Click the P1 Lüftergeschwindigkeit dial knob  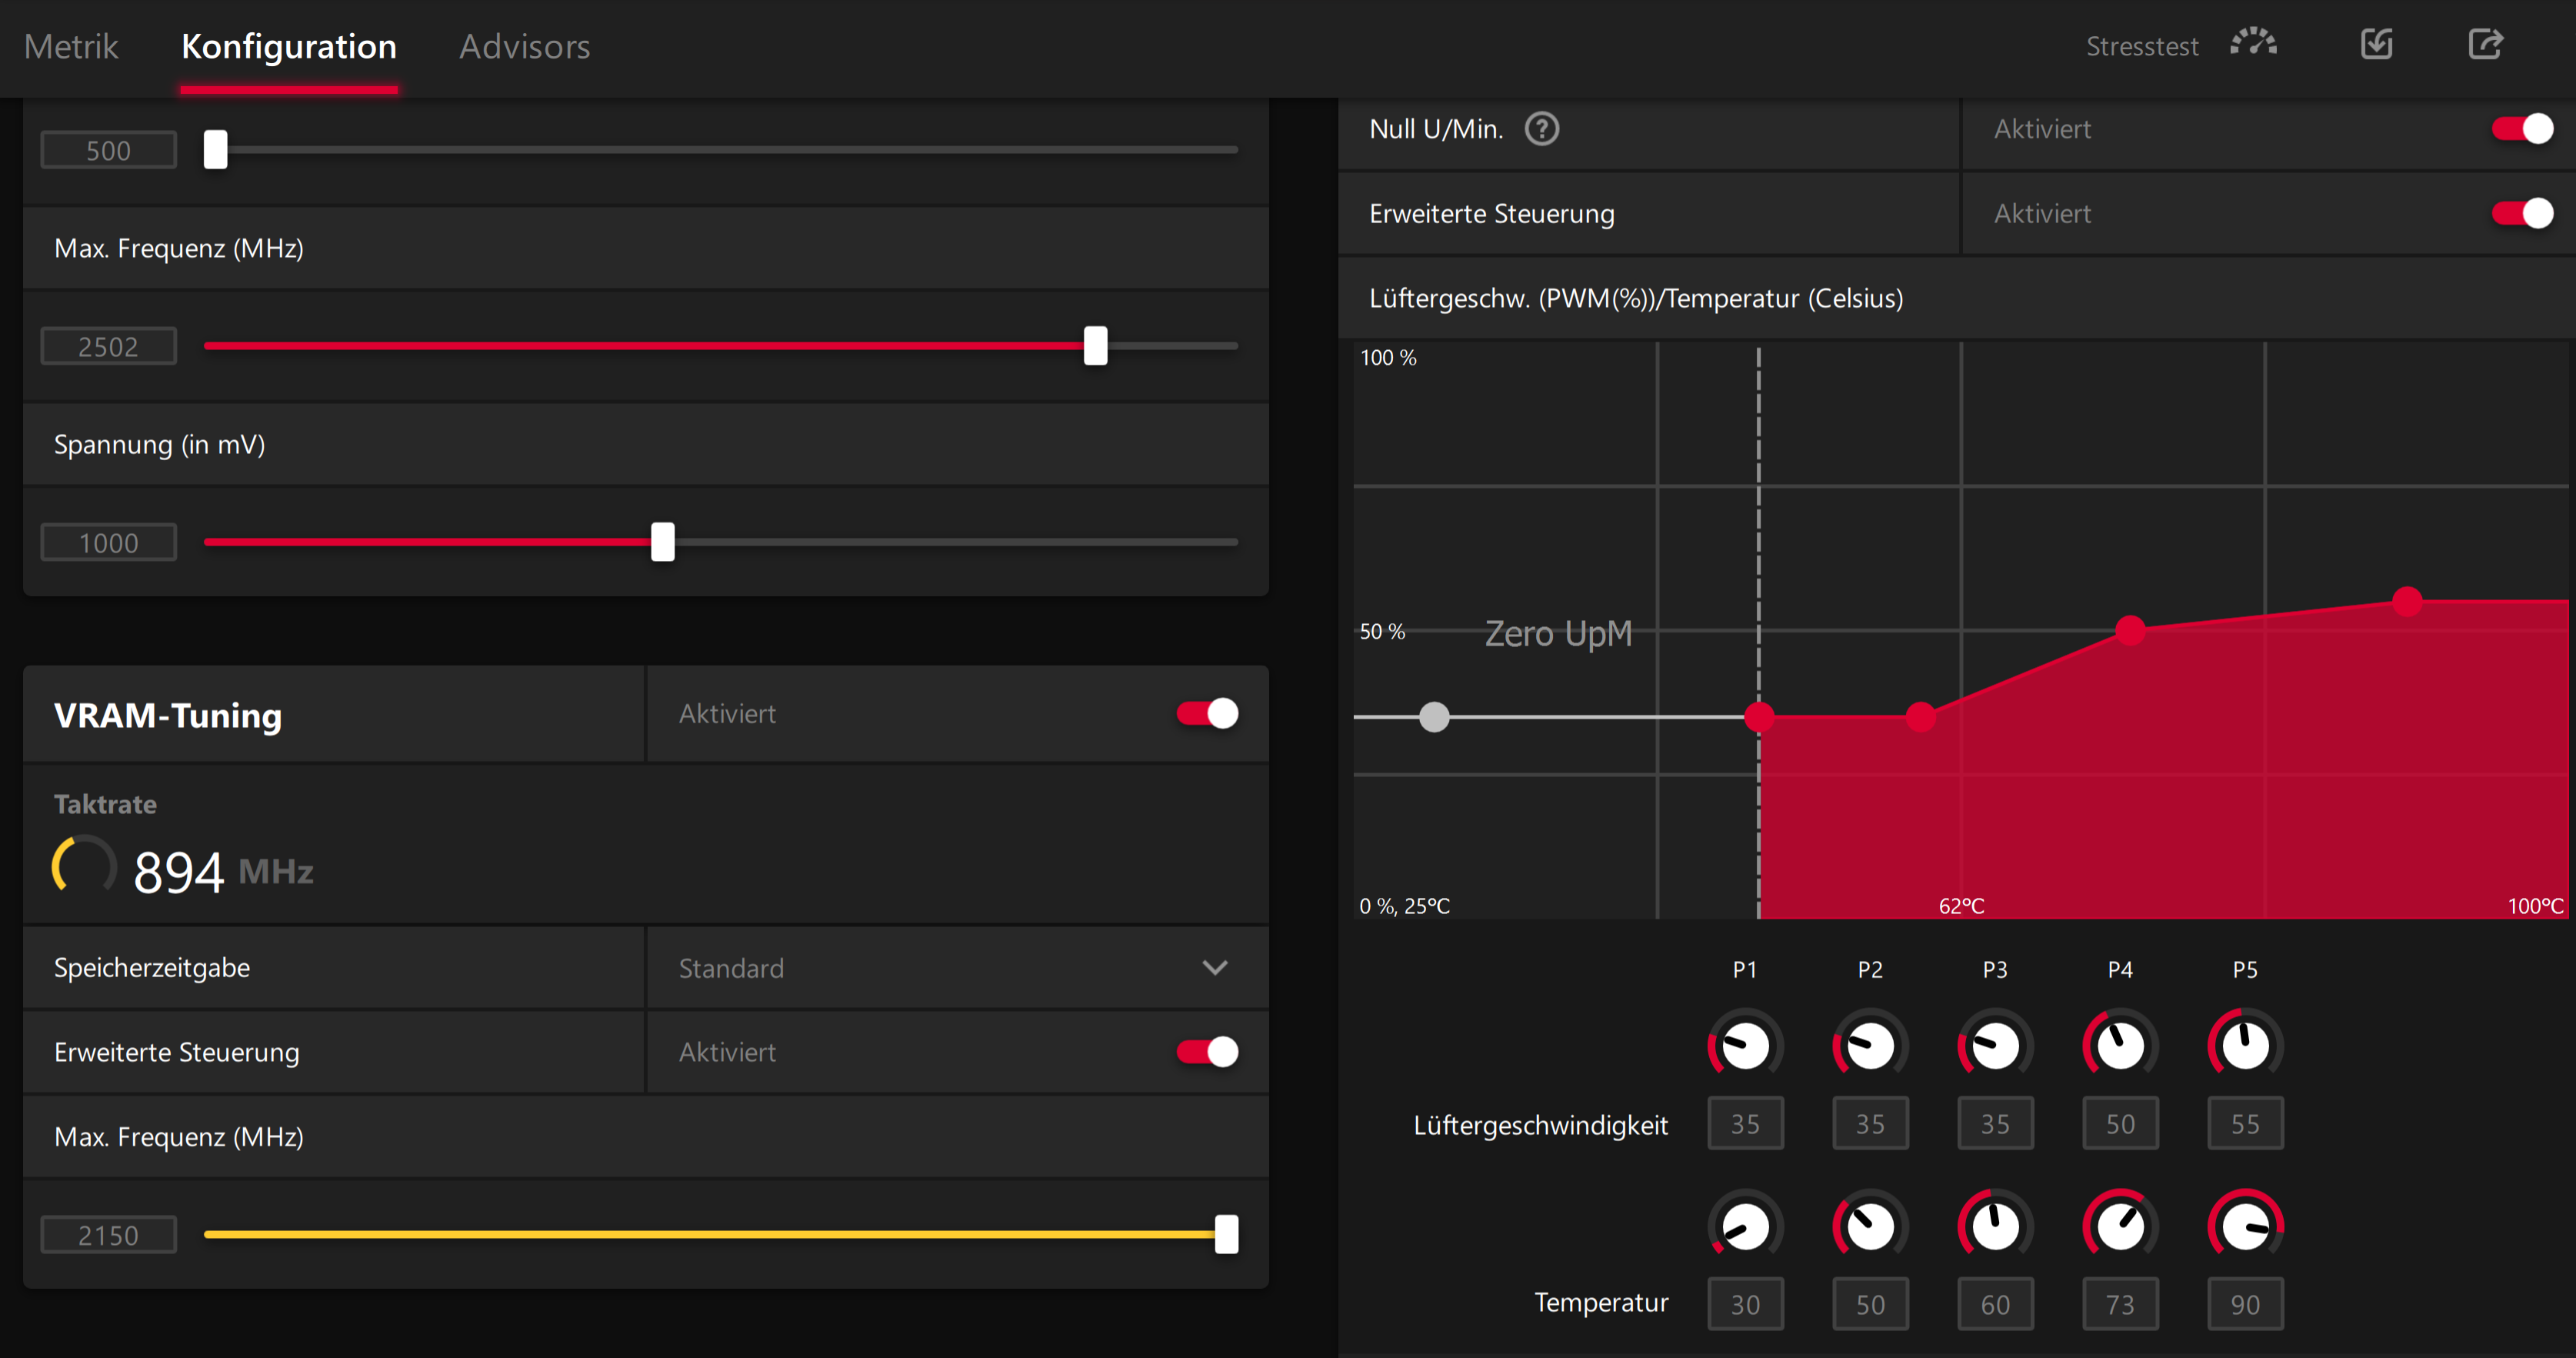point(1745,1046)
